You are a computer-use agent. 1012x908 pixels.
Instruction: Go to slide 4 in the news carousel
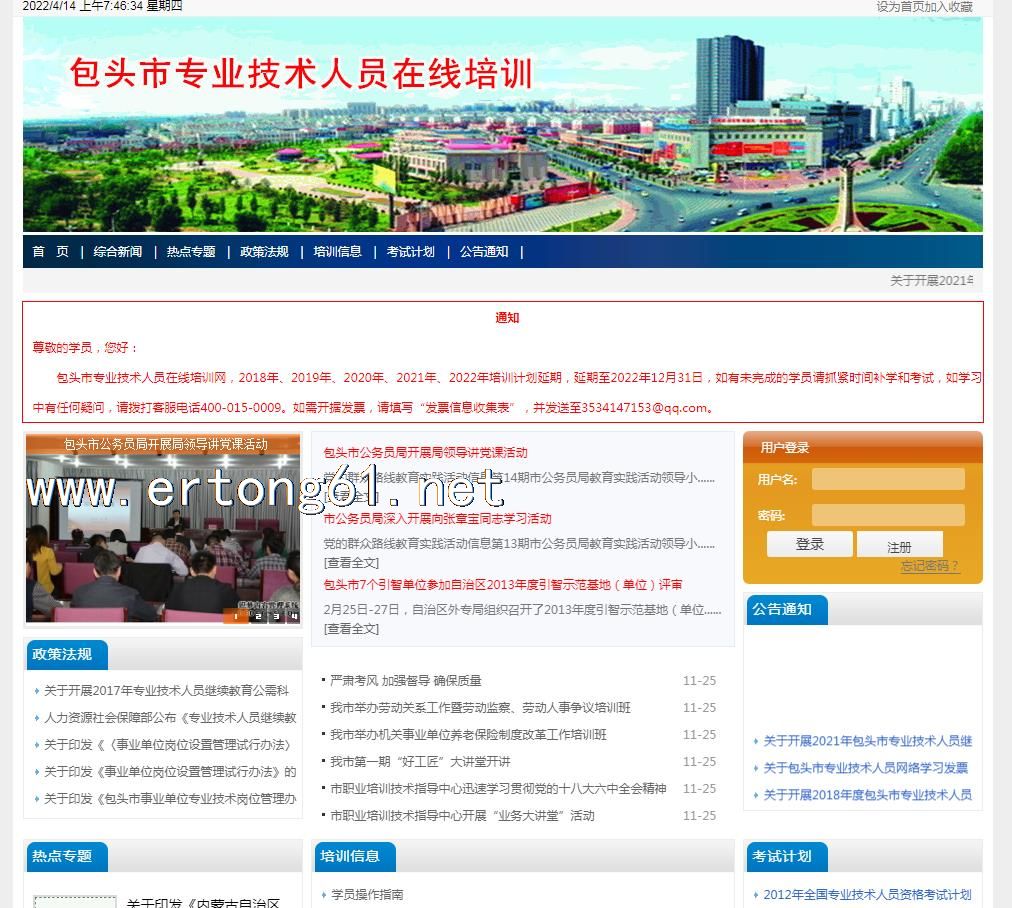[294, 616]
